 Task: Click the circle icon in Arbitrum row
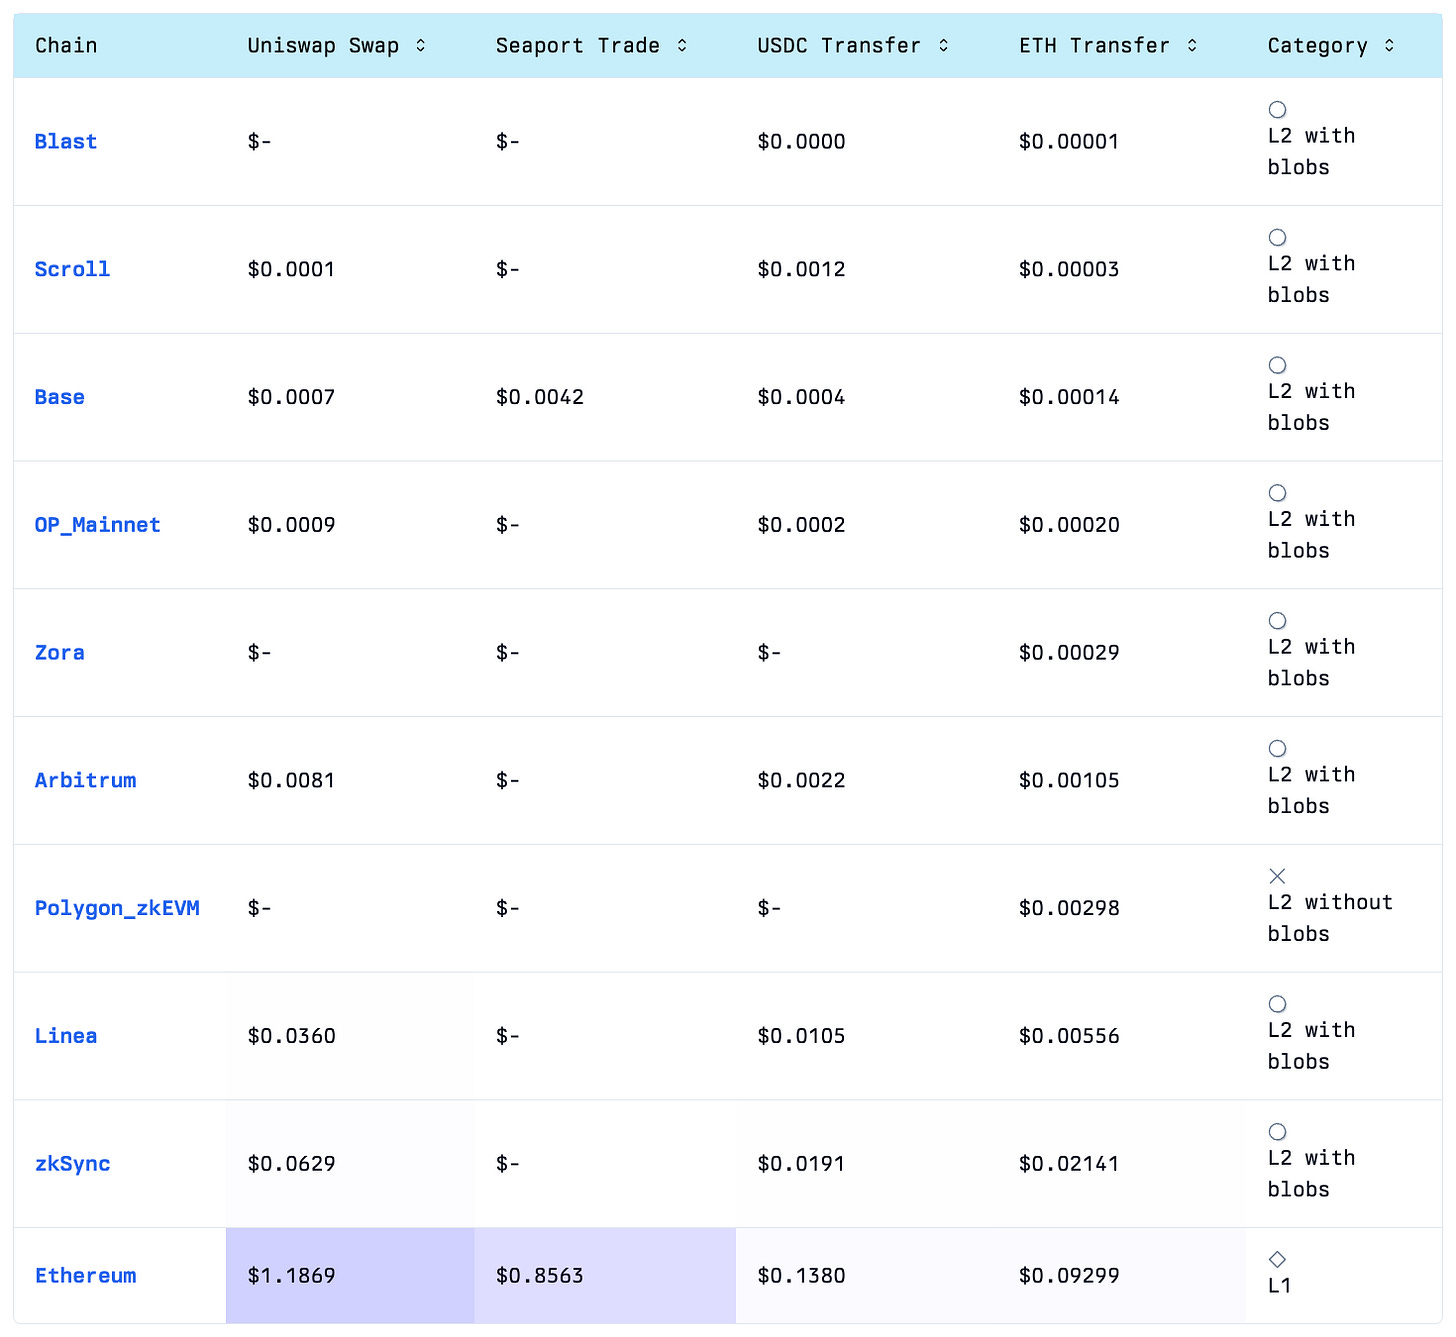tap(1277, 749)
